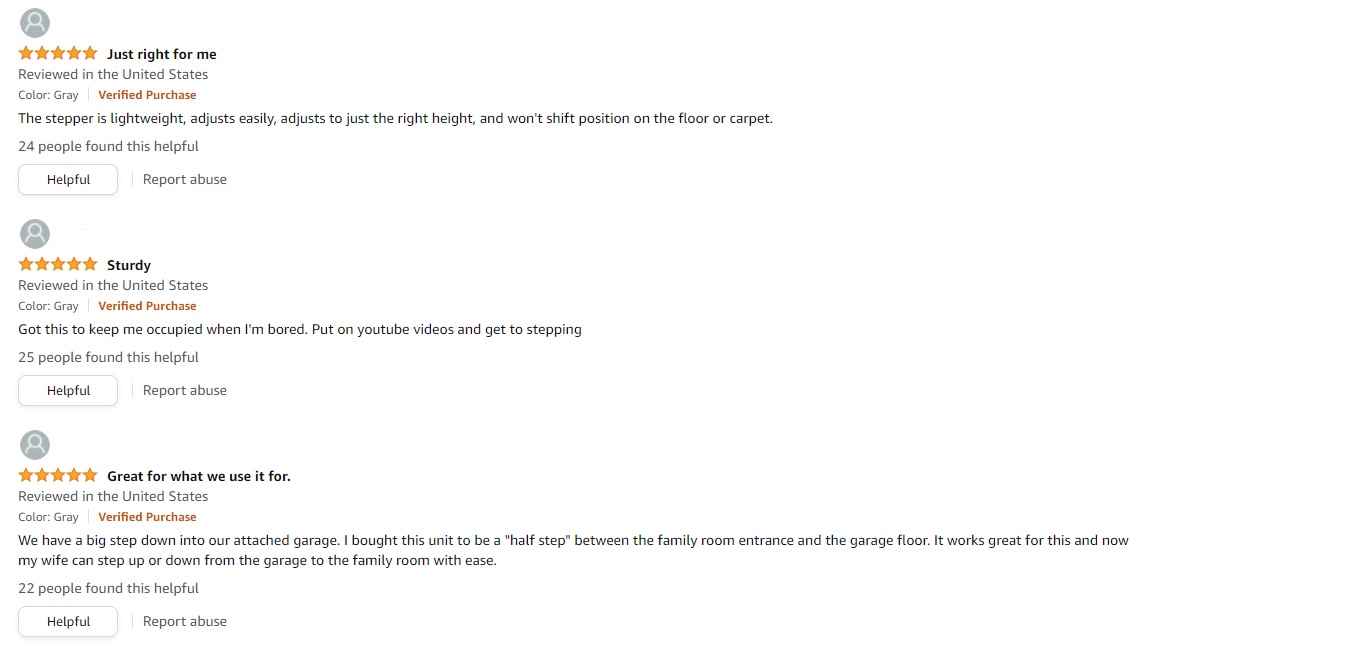Mark the Sturdy review as Helpful
The height and width of the screenshot is (649, 1356).
(68, 391)
